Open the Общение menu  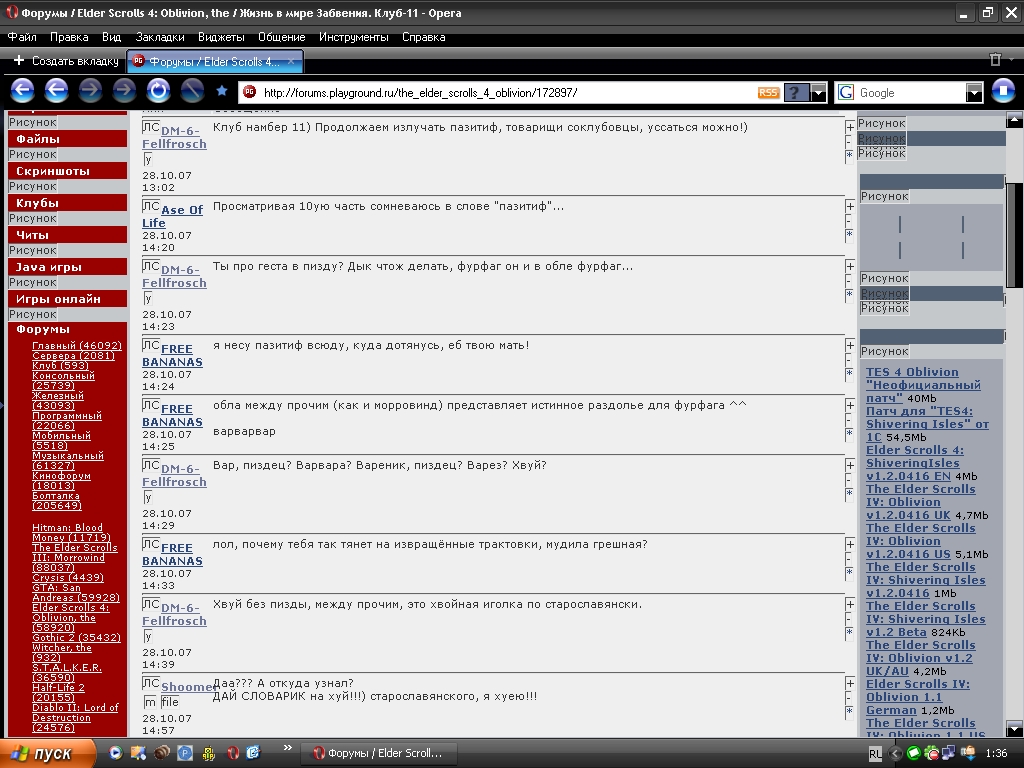(x=281, y=37)
